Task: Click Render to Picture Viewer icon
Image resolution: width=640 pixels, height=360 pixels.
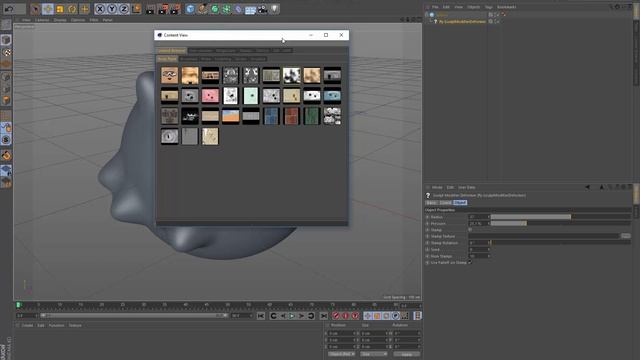Action: (163, 9)
